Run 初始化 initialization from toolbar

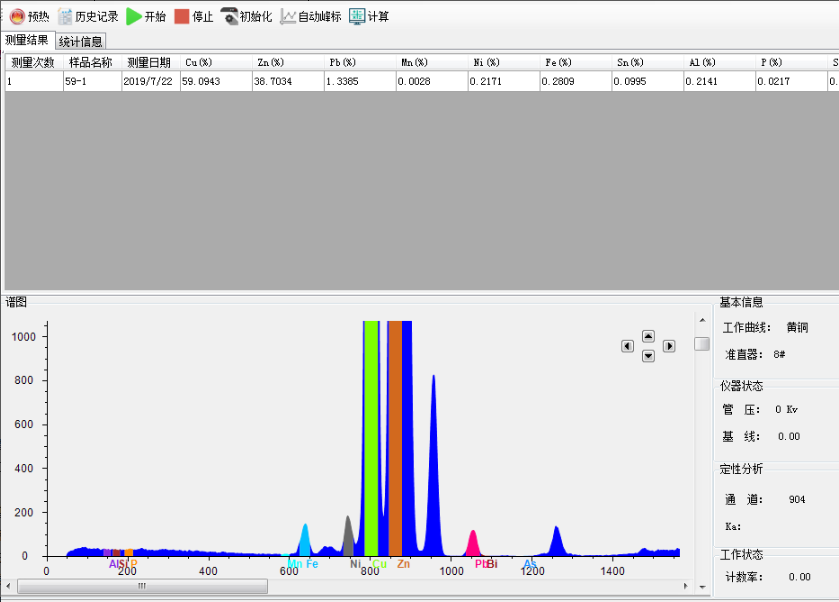click(229, 16)
